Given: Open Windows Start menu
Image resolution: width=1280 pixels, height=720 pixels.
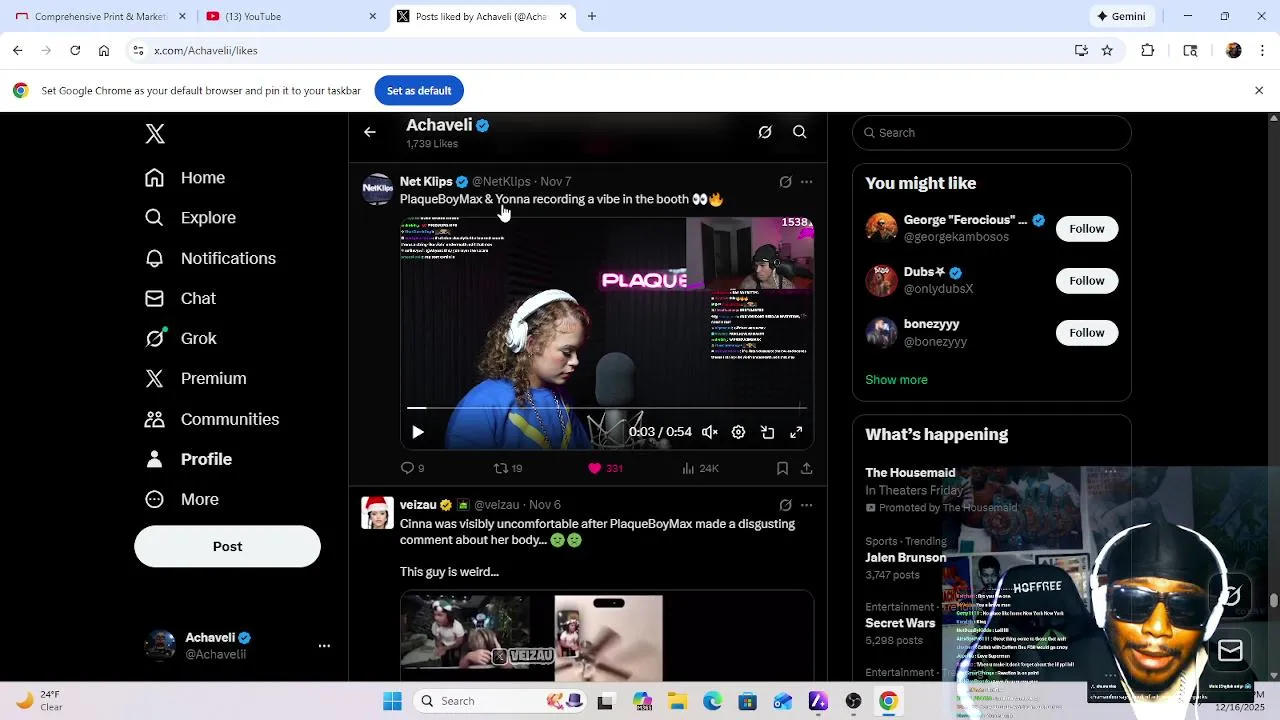Looking at the screenshot, I should (x=392, y=701).
